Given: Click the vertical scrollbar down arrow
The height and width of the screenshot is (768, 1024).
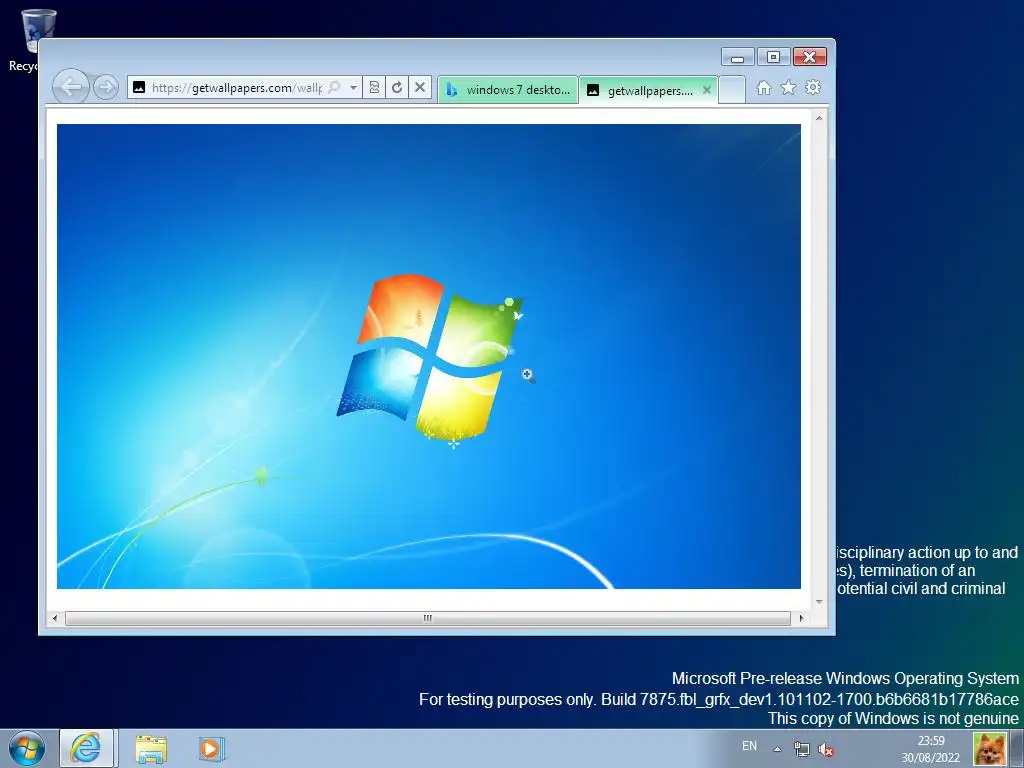Looking at the screenshot, I should (819, 601).
